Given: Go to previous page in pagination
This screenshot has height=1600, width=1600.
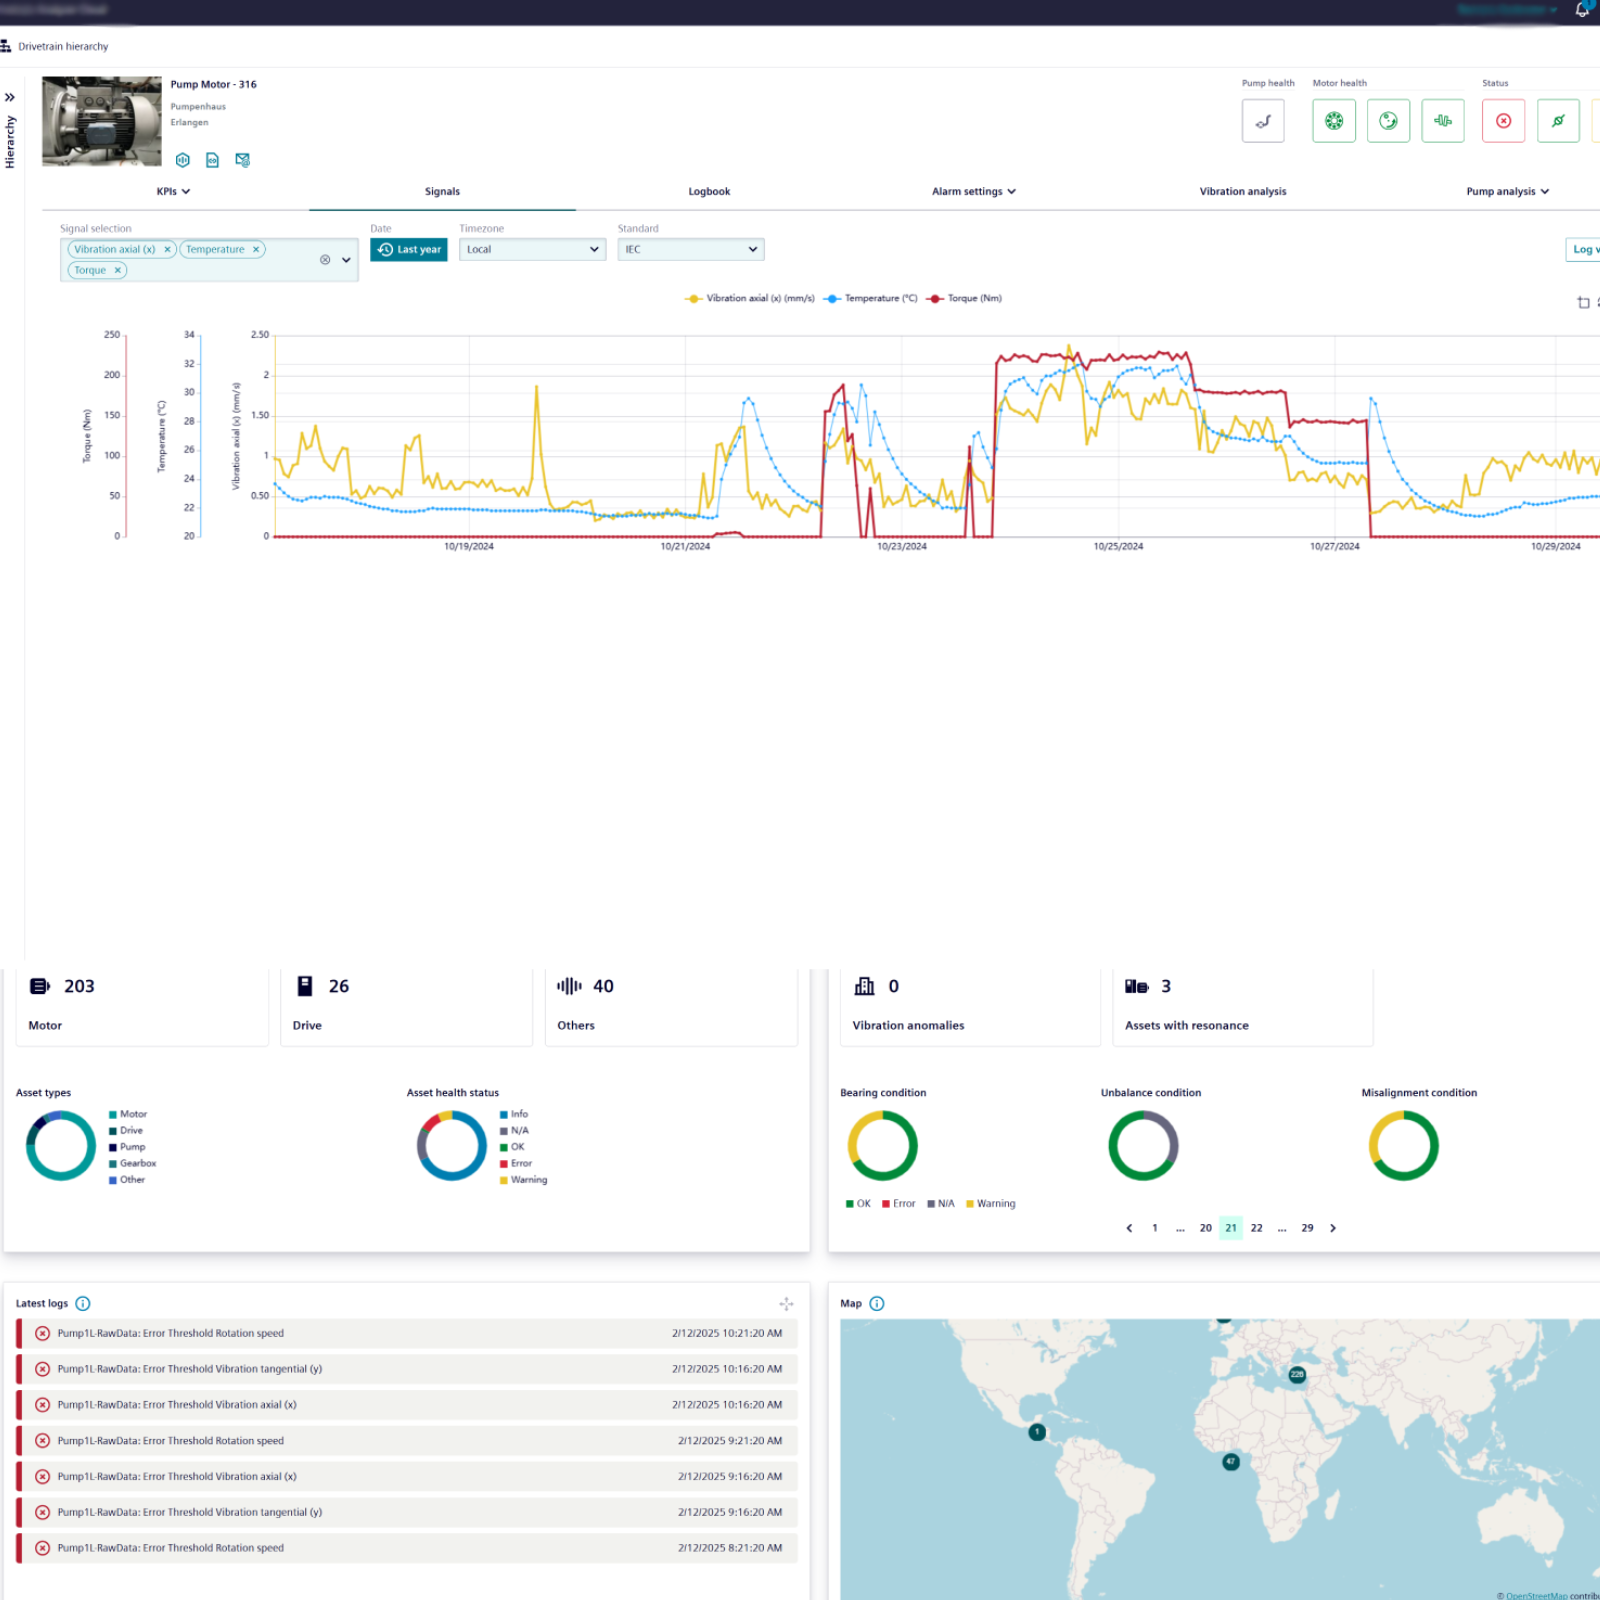Looking at the screenshot, I should [x=1129, y=1228].
